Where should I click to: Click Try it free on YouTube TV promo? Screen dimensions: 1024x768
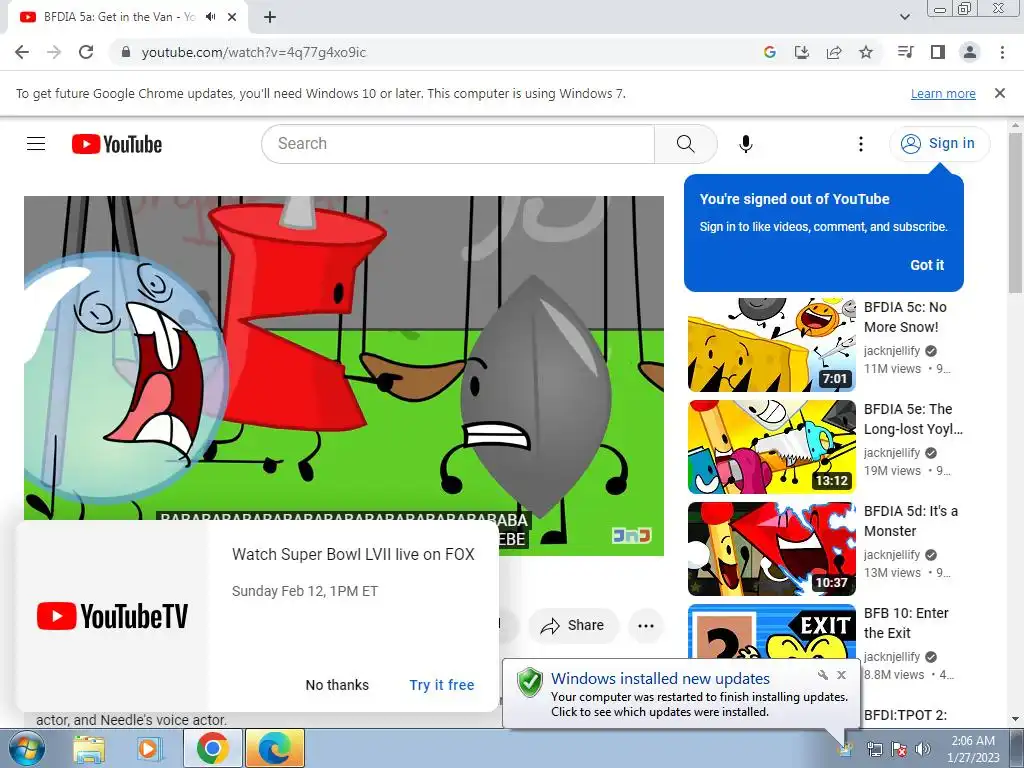441,685
